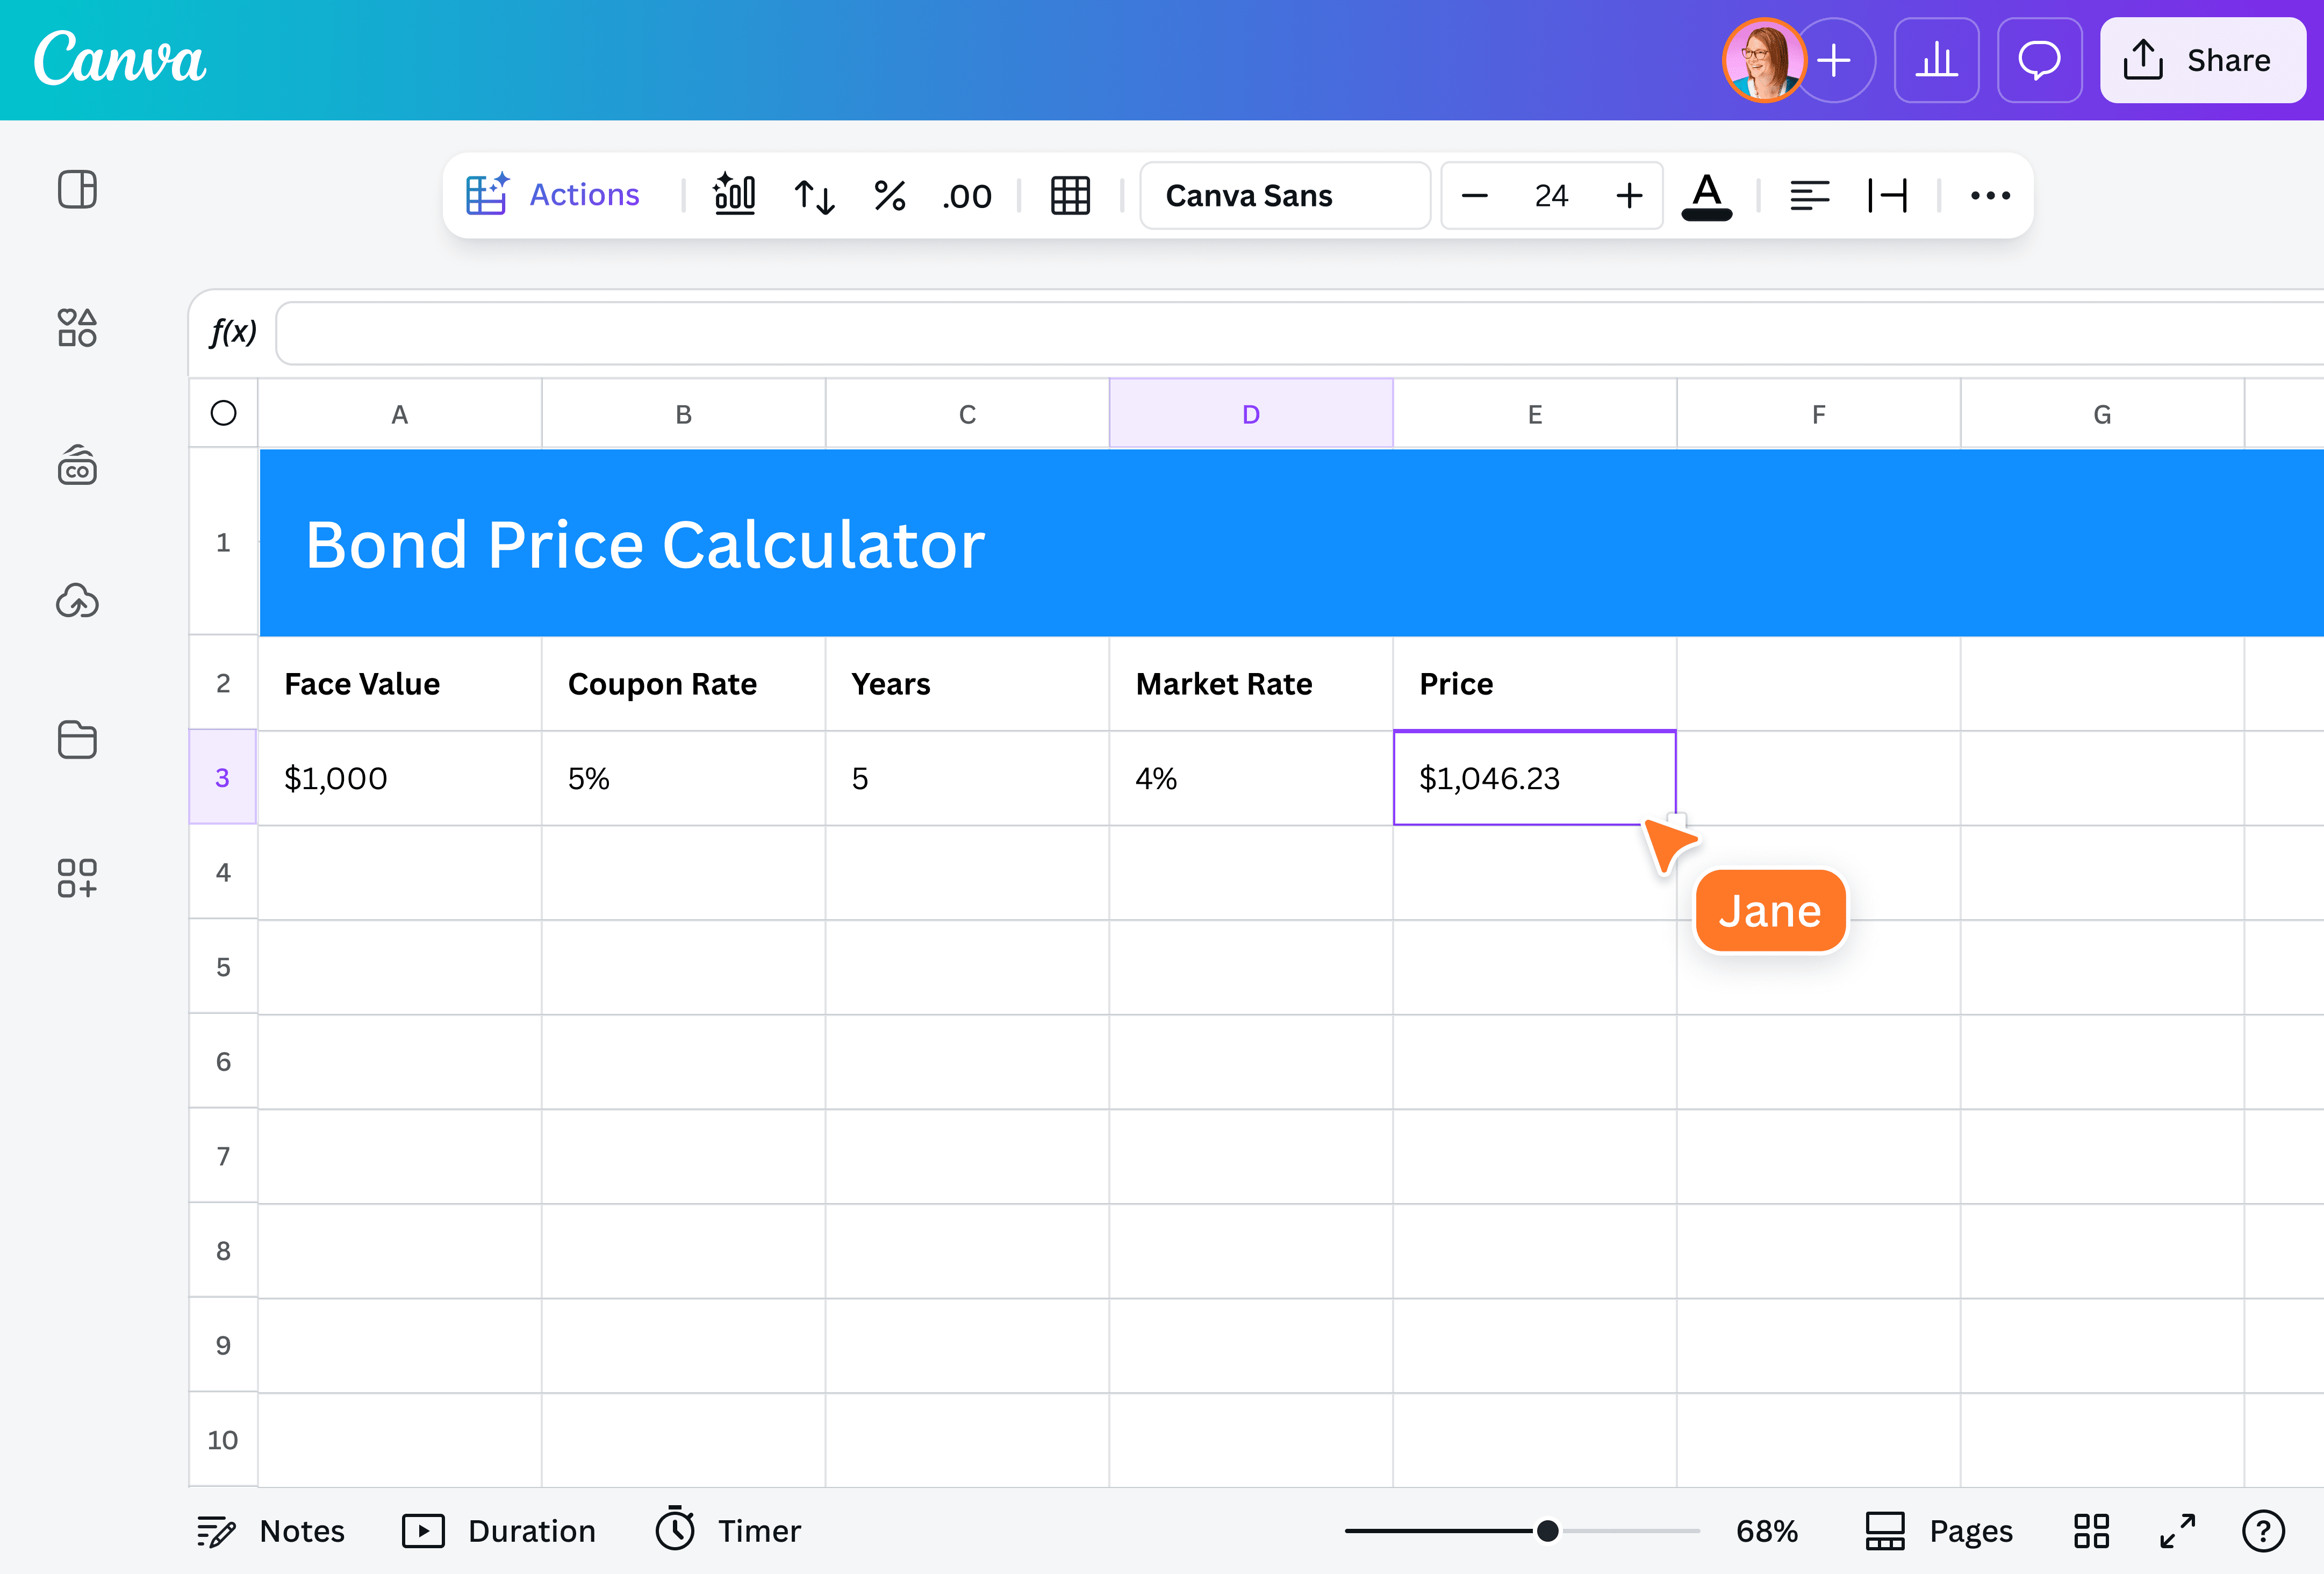Apply percent formatting from the toolbar

[889, 196]
